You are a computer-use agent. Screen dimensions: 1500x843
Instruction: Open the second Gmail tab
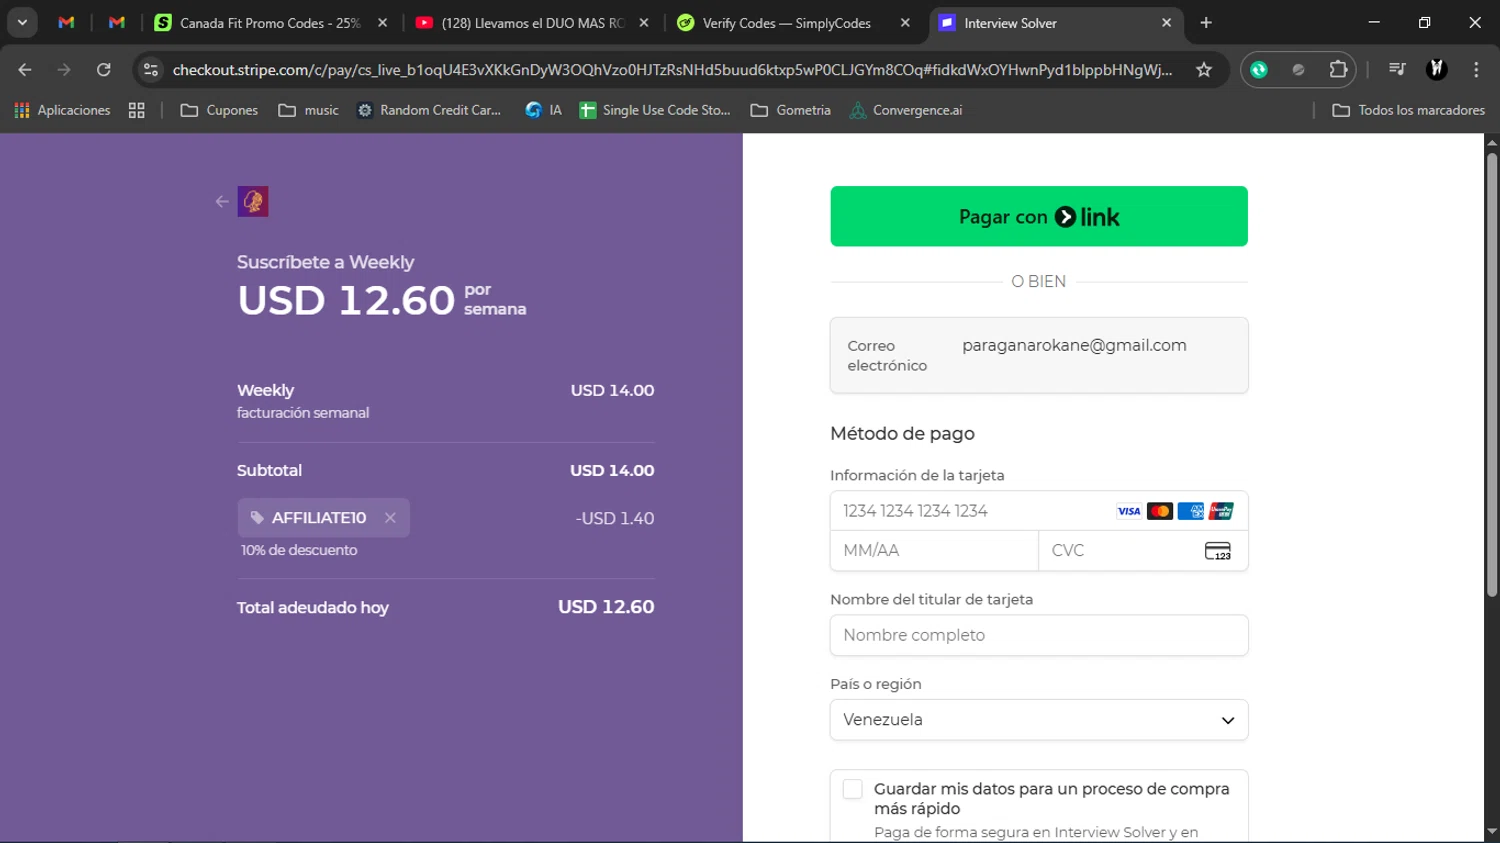[x=117, y=22]
